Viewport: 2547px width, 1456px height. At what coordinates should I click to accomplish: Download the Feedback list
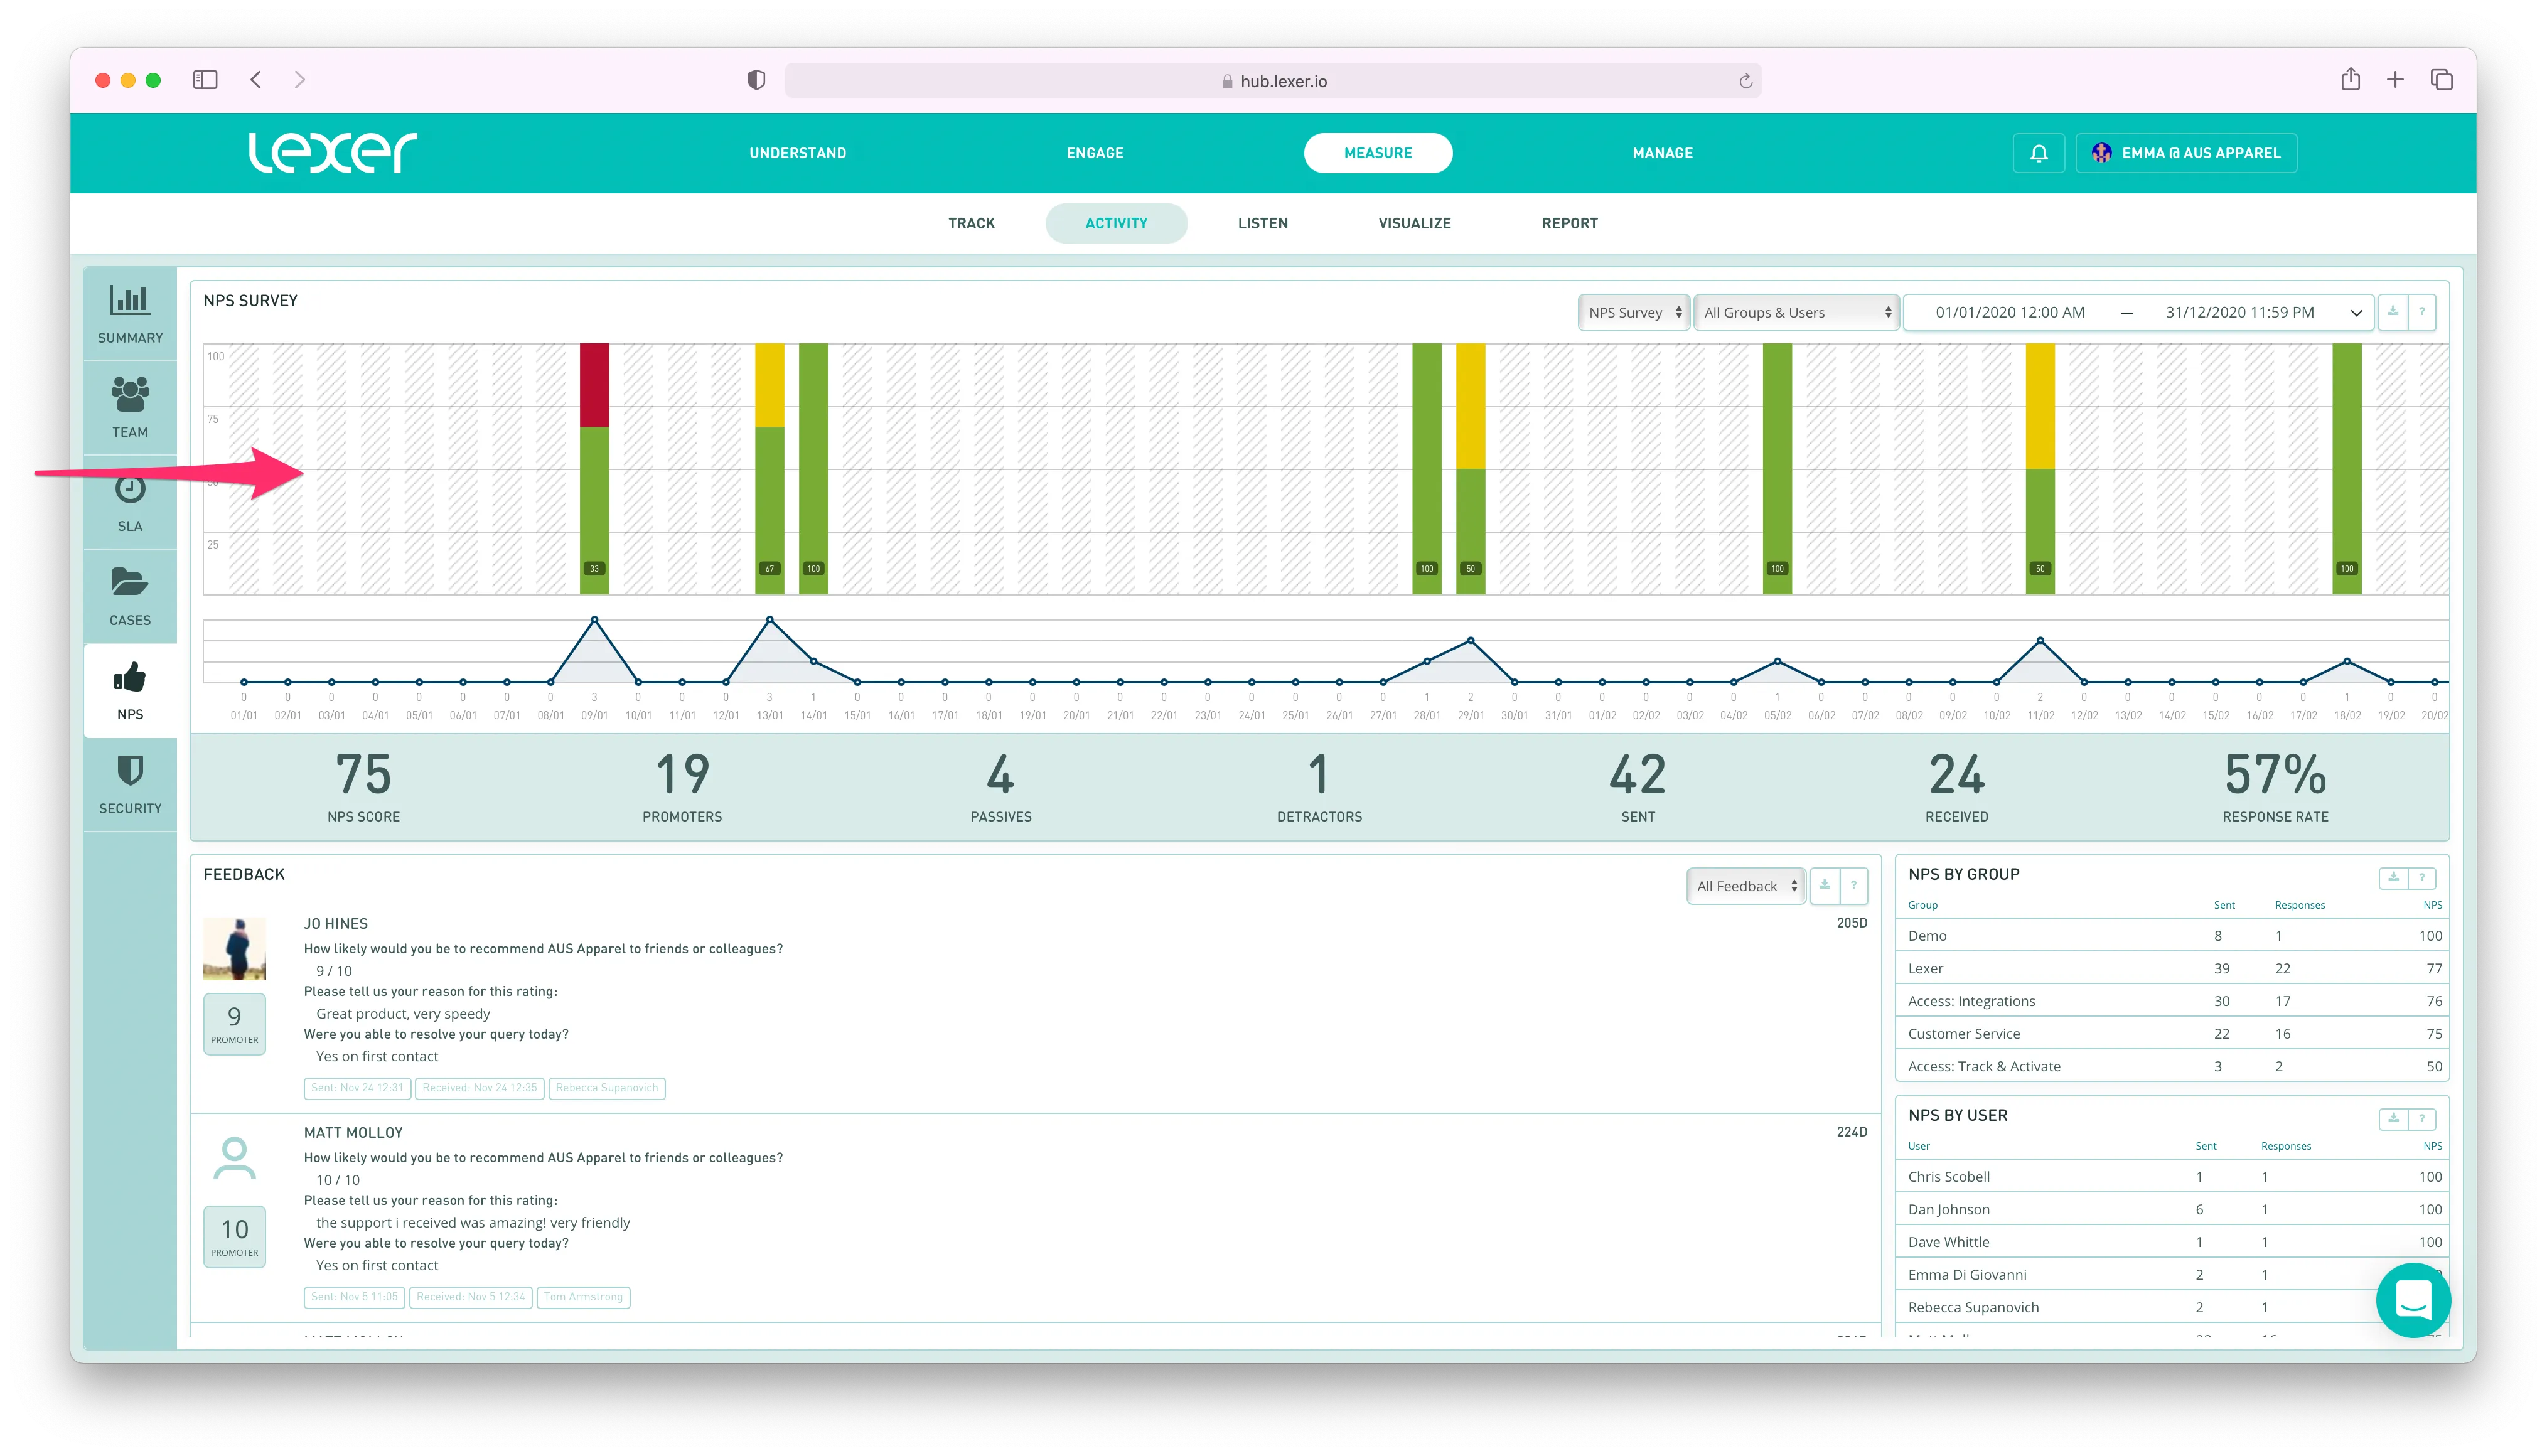click(1824, 885)
